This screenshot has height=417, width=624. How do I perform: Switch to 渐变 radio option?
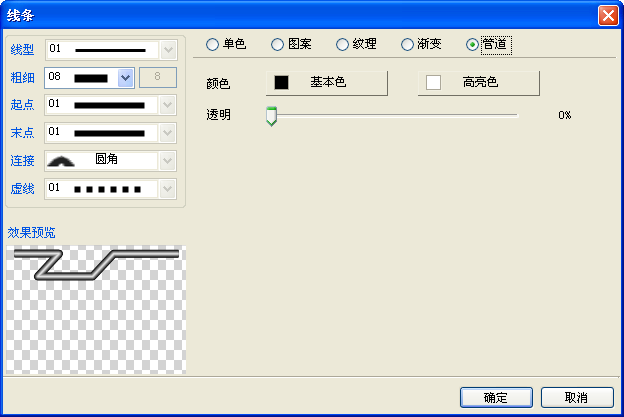(x=421, y=44)
